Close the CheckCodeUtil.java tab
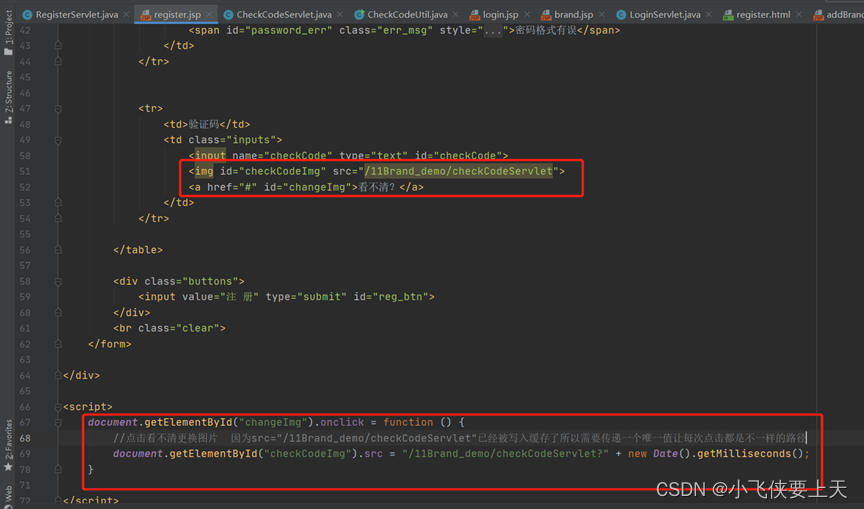 click(456, 14)
